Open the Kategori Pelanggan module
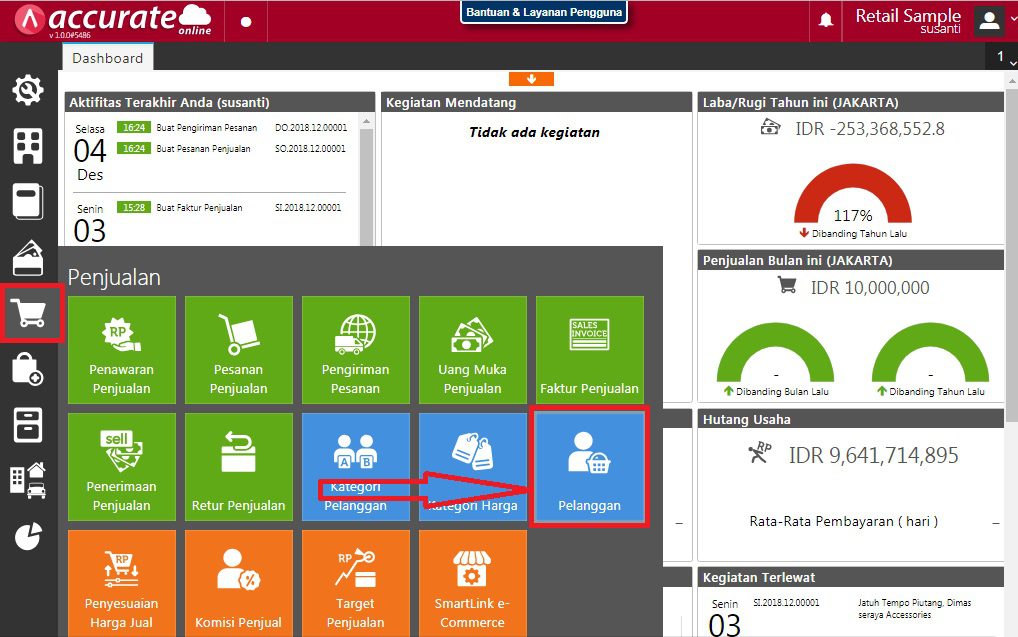Screen dimensions: 1018x637 coord(355,466)
